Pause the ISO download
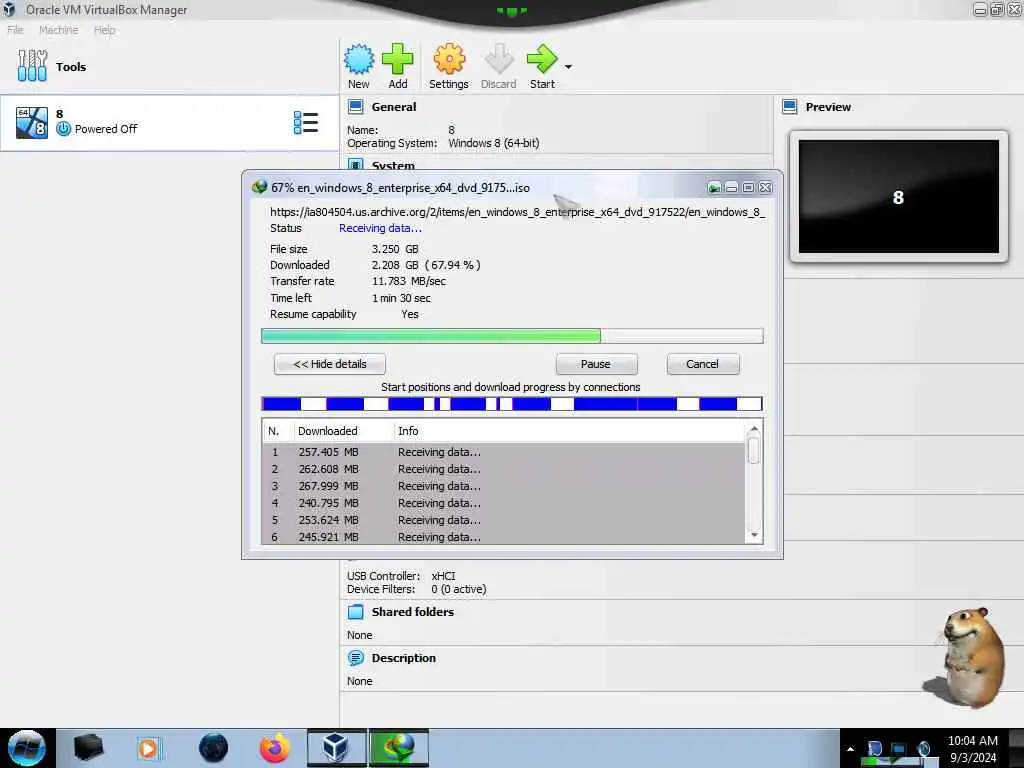Image resolution: width=1024 pixels, height=768 pixels. pos(596,364)
